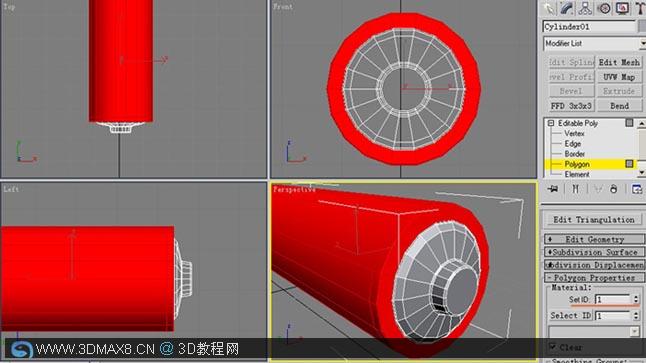
Task: Select Element sub-object level
Action: tap(577, 174)
